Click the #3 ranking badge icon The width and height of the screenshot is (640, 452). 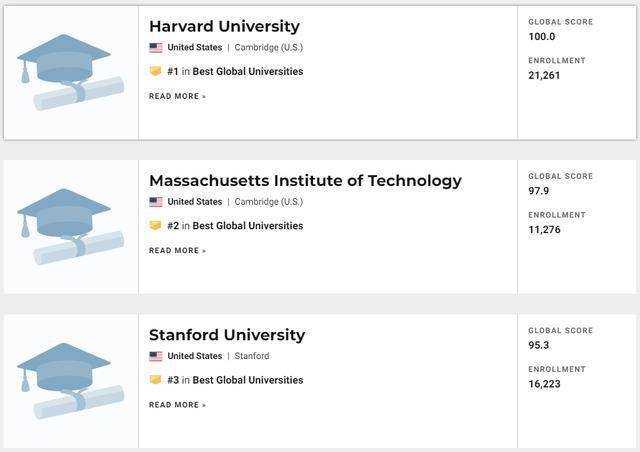(155, 380)
